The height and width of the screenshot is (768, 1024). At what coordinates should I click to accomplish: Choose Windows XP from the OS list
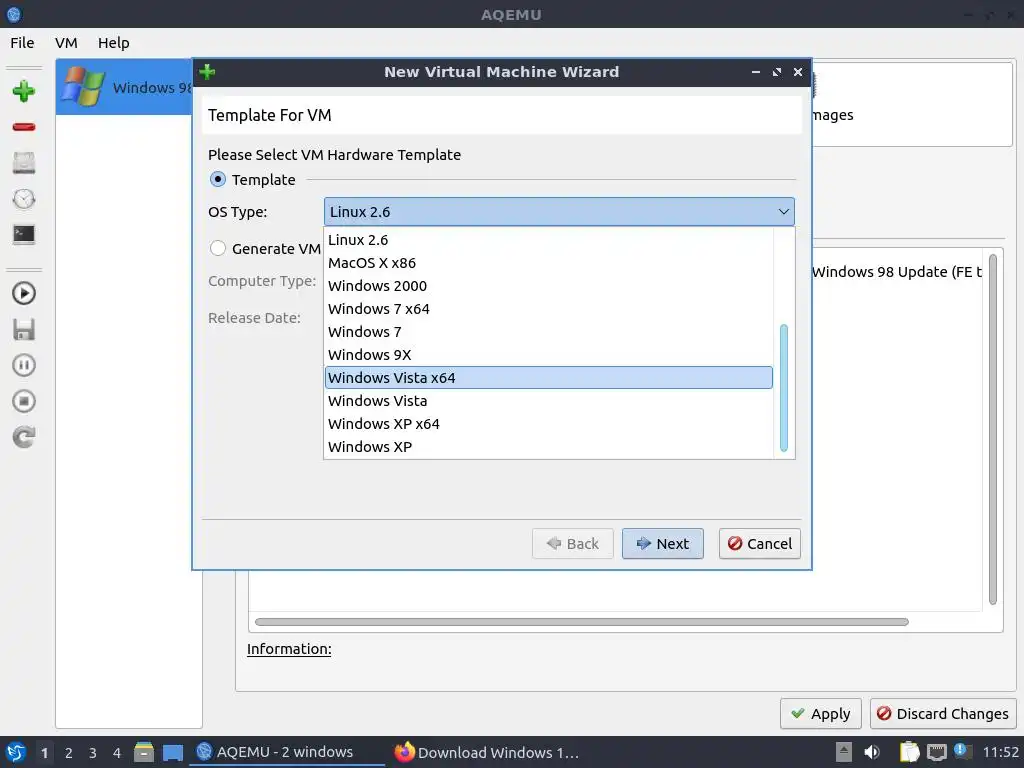(x=549, y=447)
